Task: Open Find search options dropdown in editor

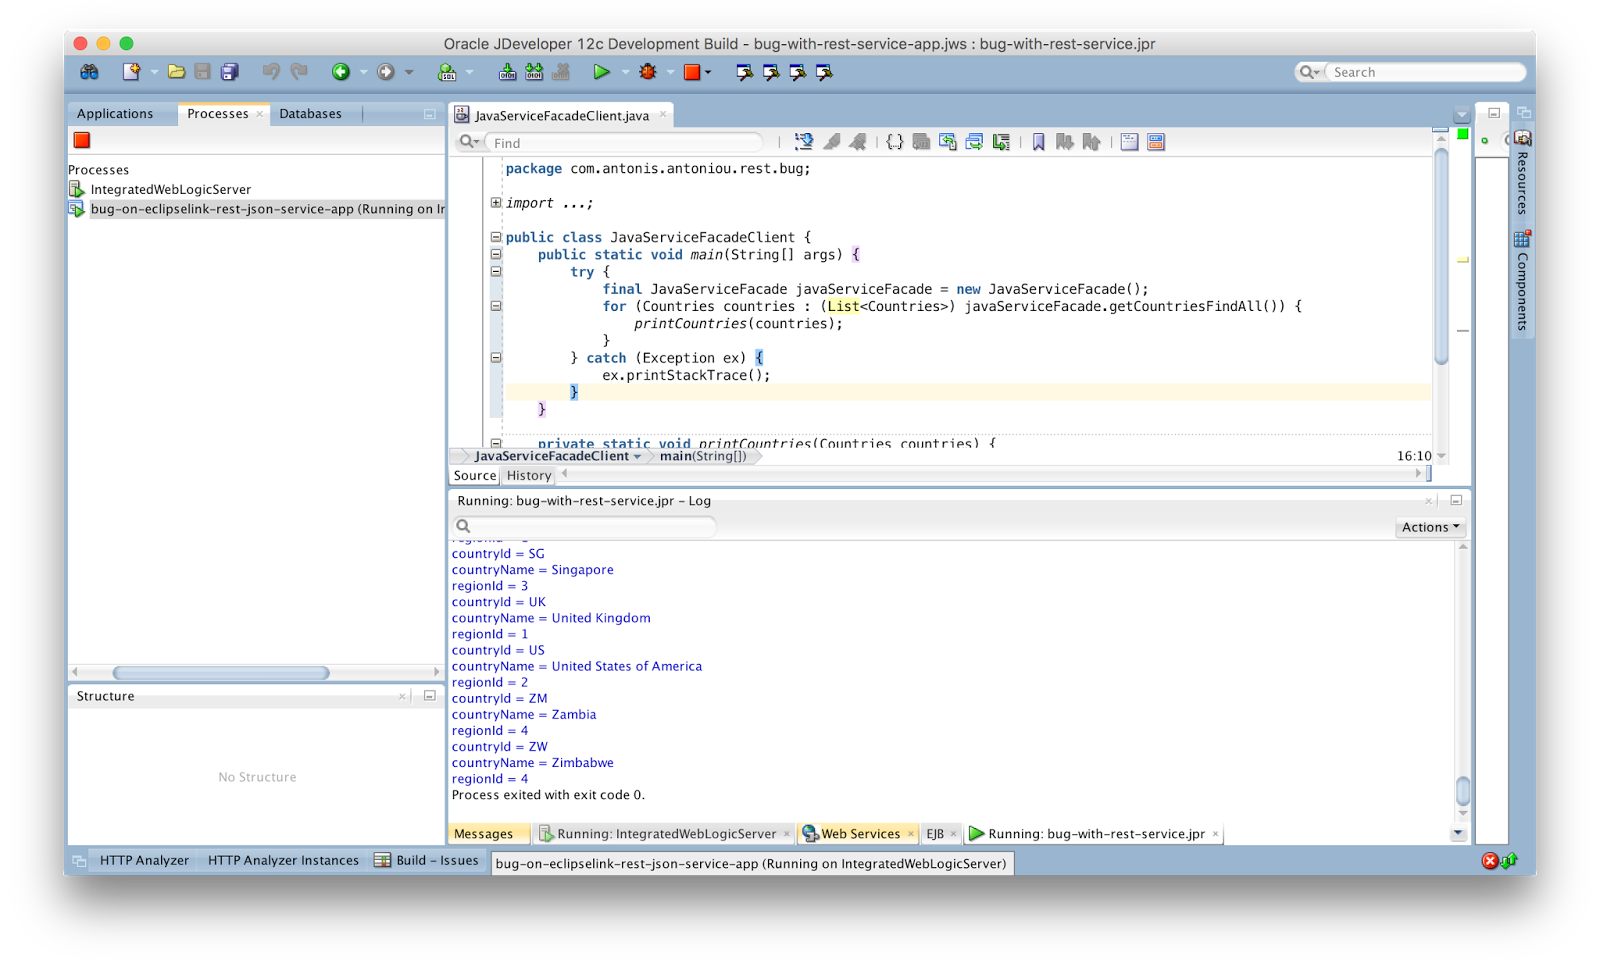Action: (x=469, y=142)
